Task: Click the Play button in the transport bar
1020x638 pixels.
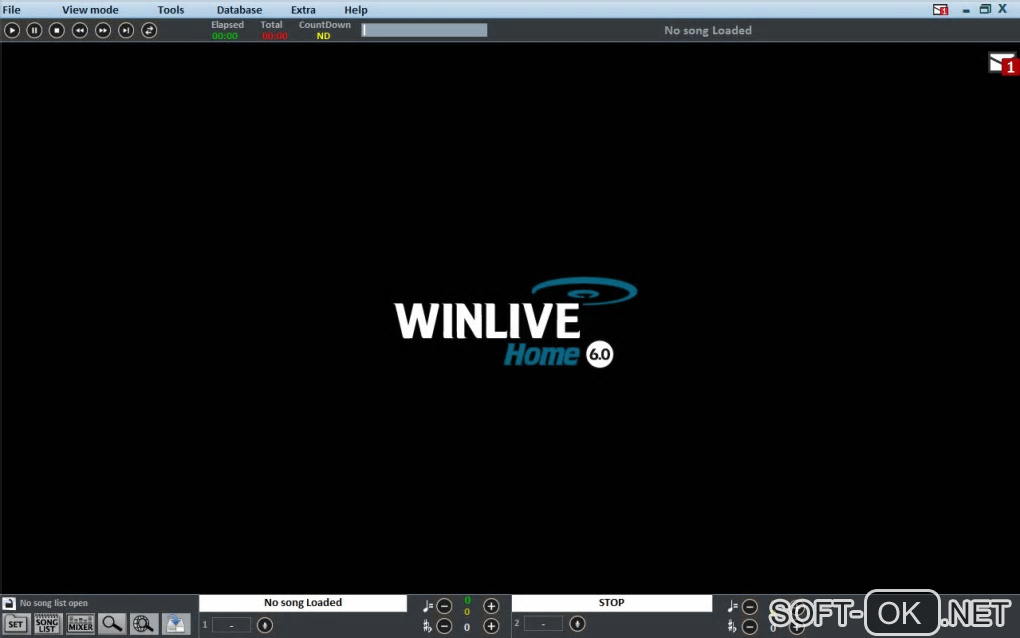Action: pyautogui.click(x=12, y=30)
